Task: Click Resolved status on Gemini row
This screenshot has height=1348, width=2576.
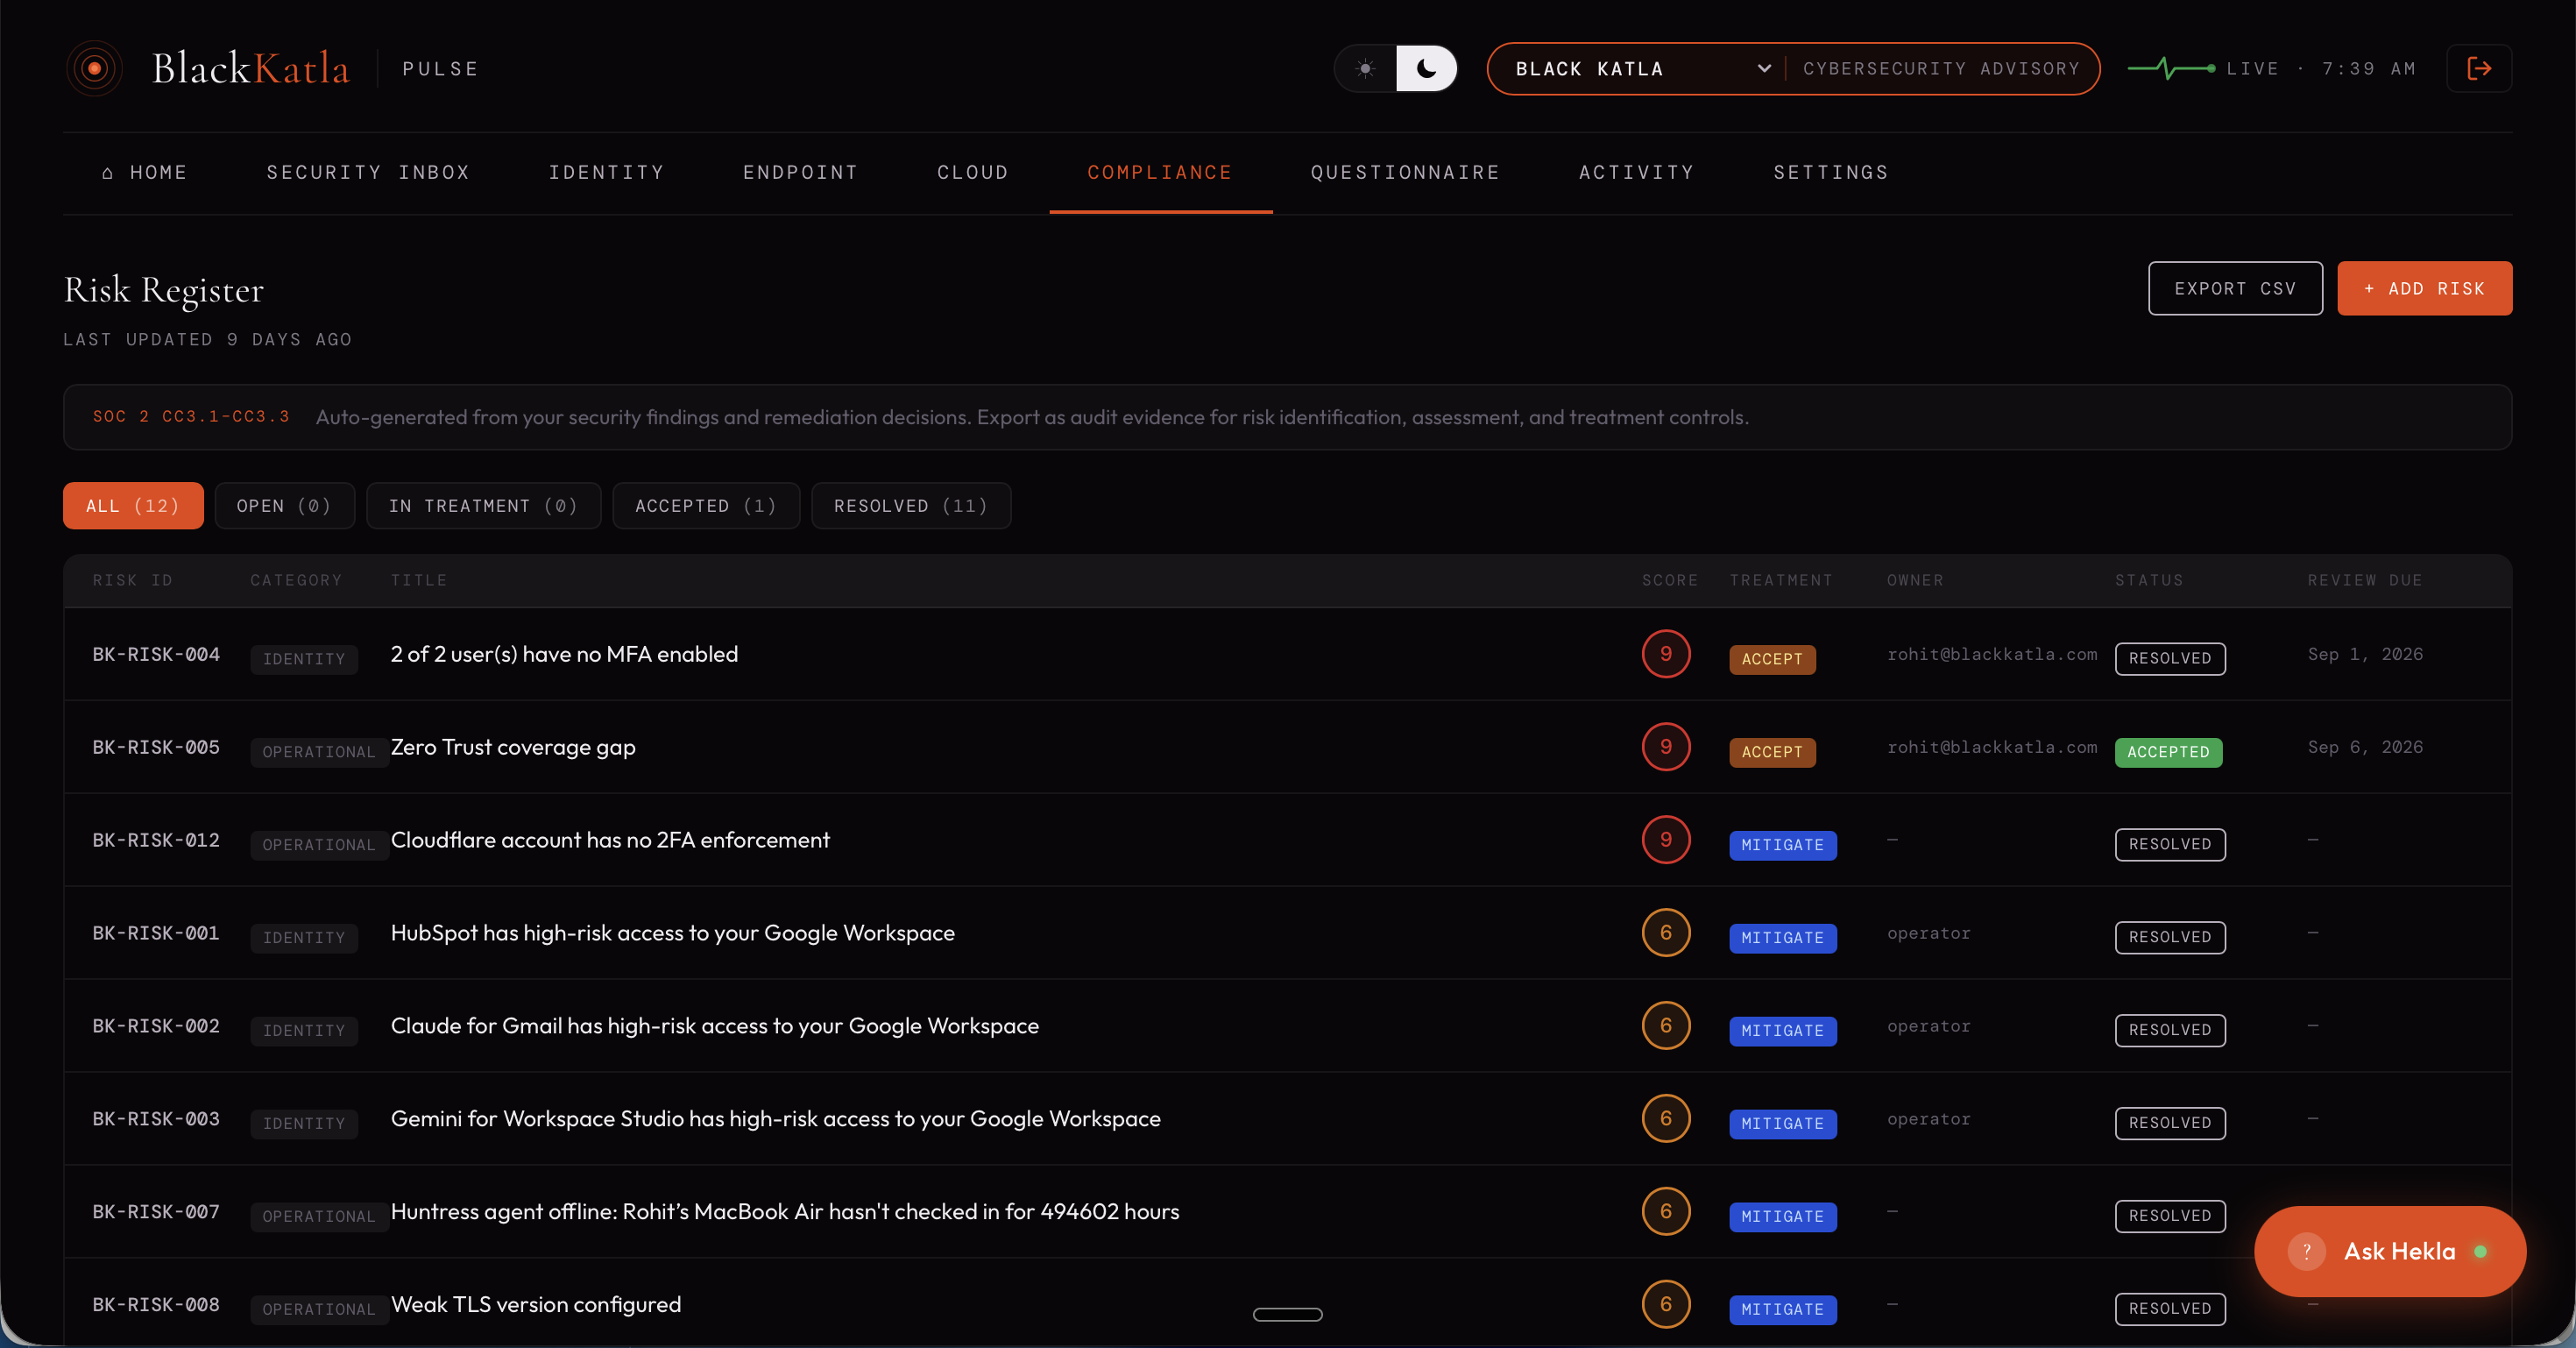Action: tap(2170, 1123)
